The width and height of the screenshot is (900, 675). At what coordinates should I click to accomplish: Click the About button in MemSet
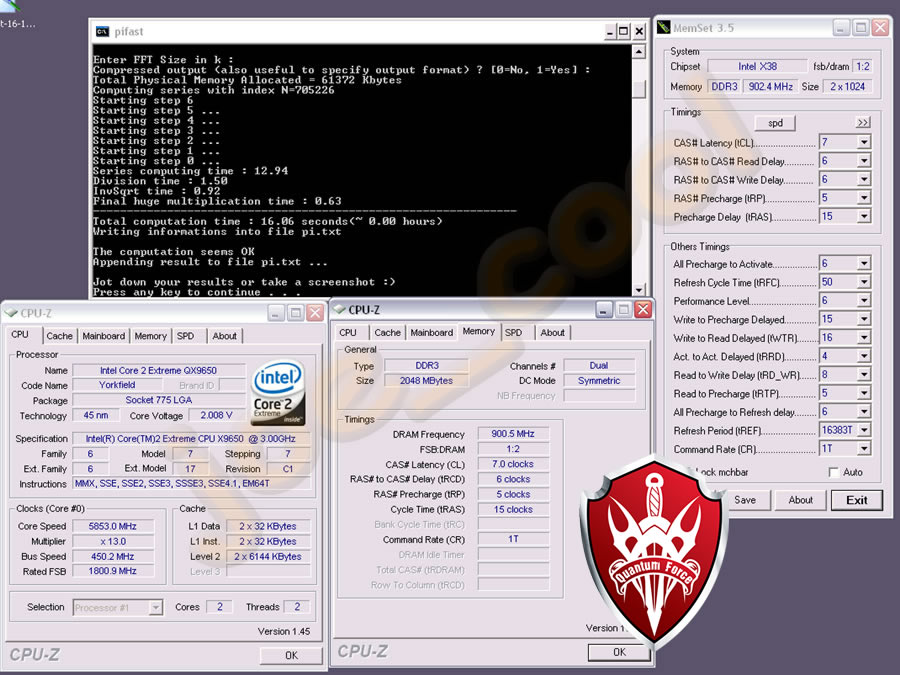pyautogui.click(x=800, y=500)
